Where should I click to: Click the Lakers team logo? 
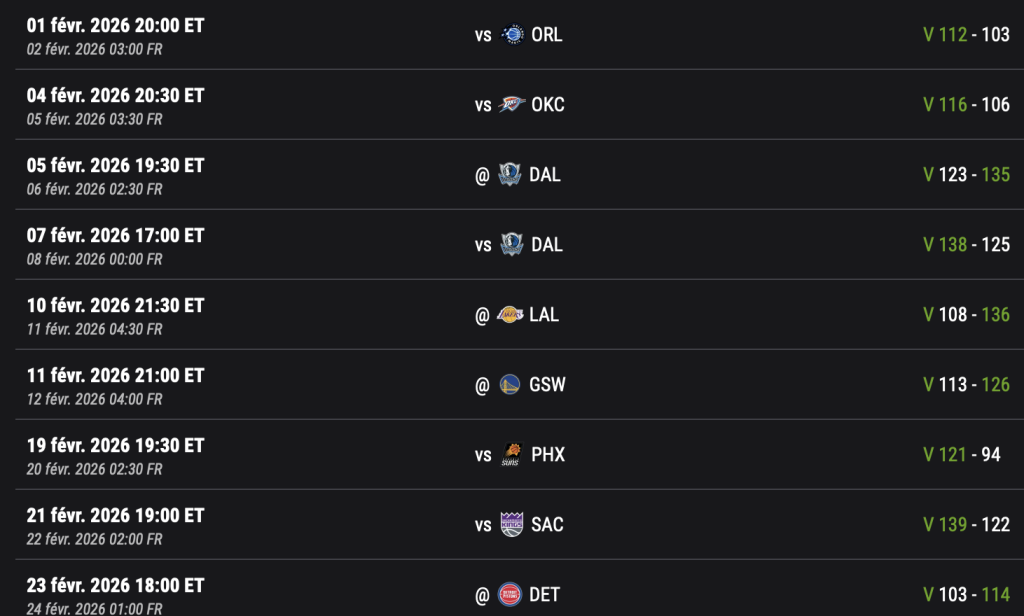click(510, 315)
